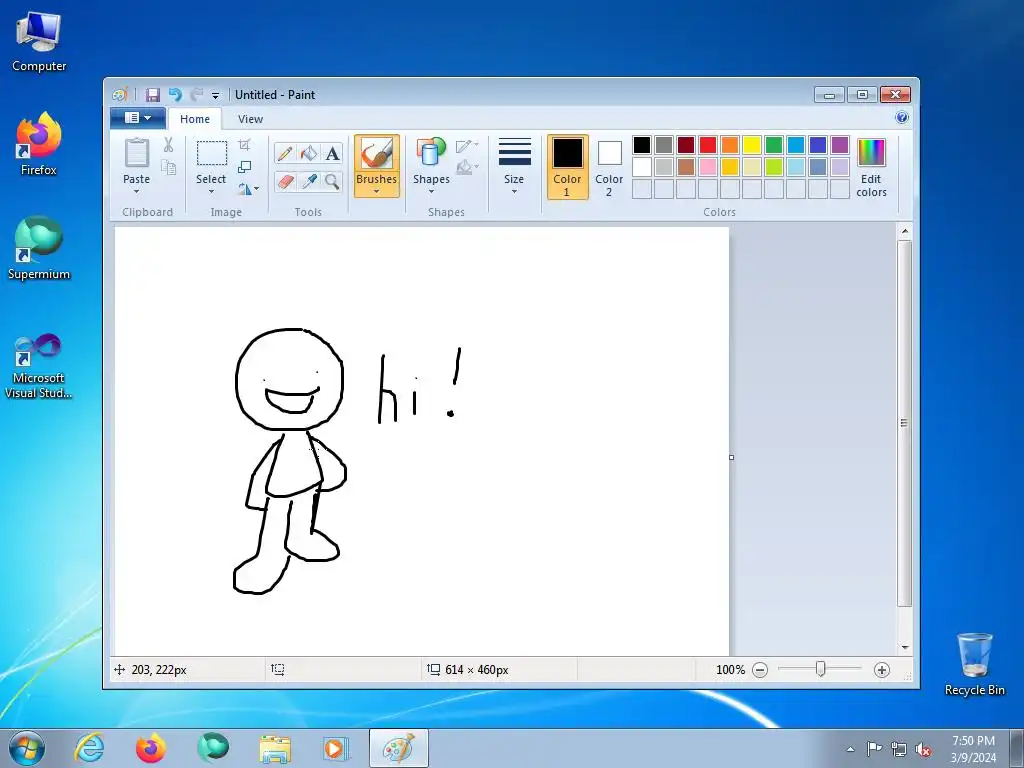Click the zoom slider handle
This screenshot has height=768, width=1024.
coord(820,669)
